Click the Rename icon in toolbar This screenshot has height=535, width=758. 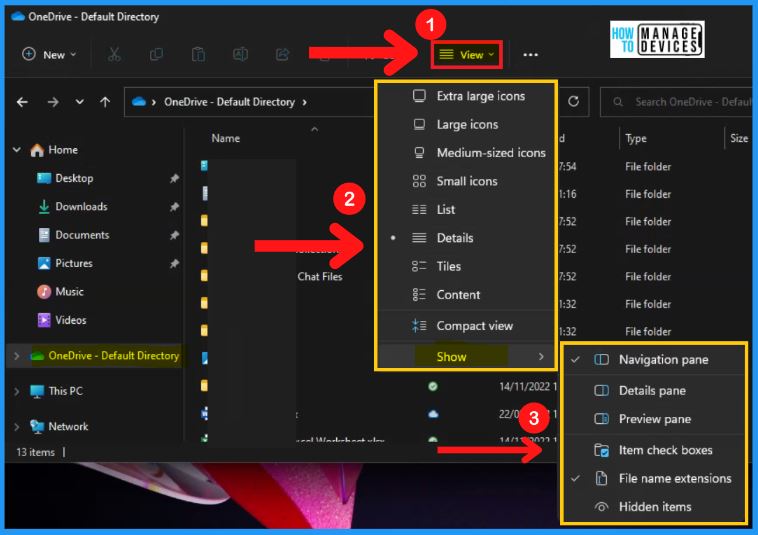click(240, 55)
